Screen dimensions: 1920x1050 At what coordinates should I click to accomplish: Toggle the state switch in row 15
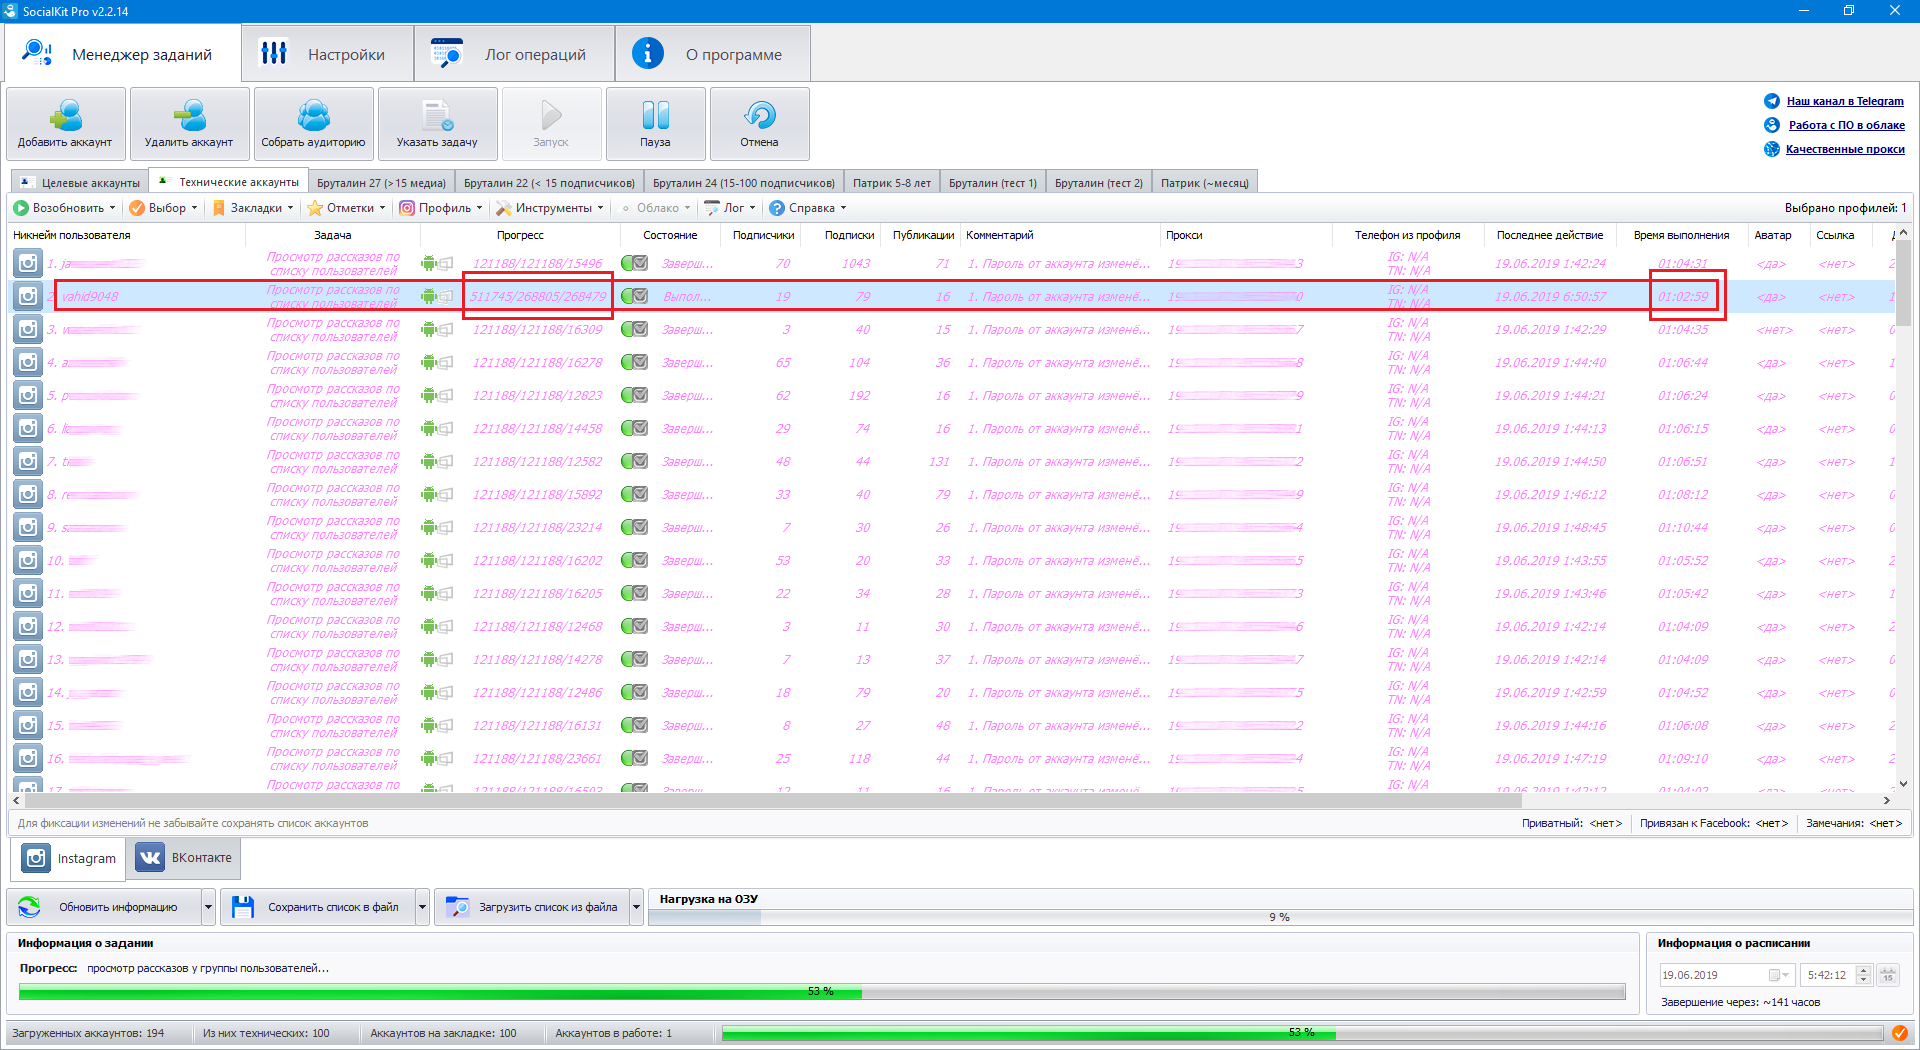tap(634, 726)
